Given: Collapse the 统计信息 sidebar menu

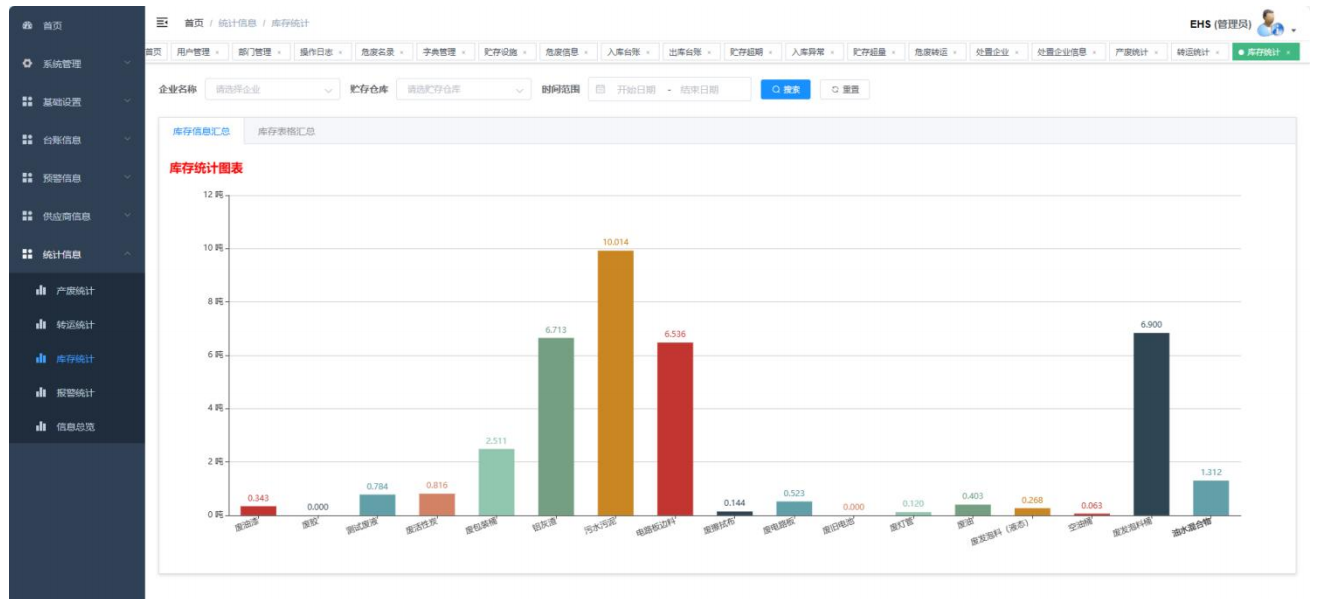Looking at the screenshot, I should pyautogui.click(x=77, y=254).
